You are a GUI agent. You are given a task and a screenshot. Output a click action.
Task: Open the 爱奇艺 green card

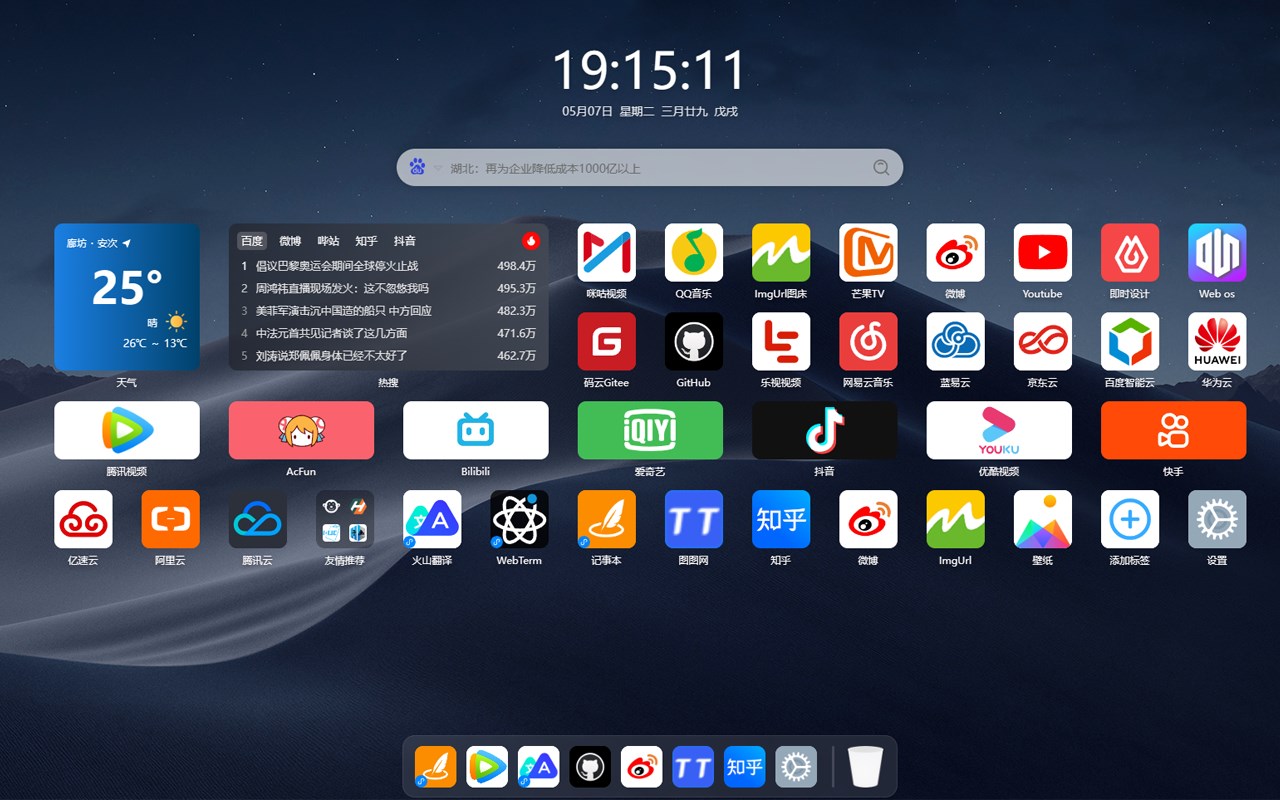click(x=650, y=430)
